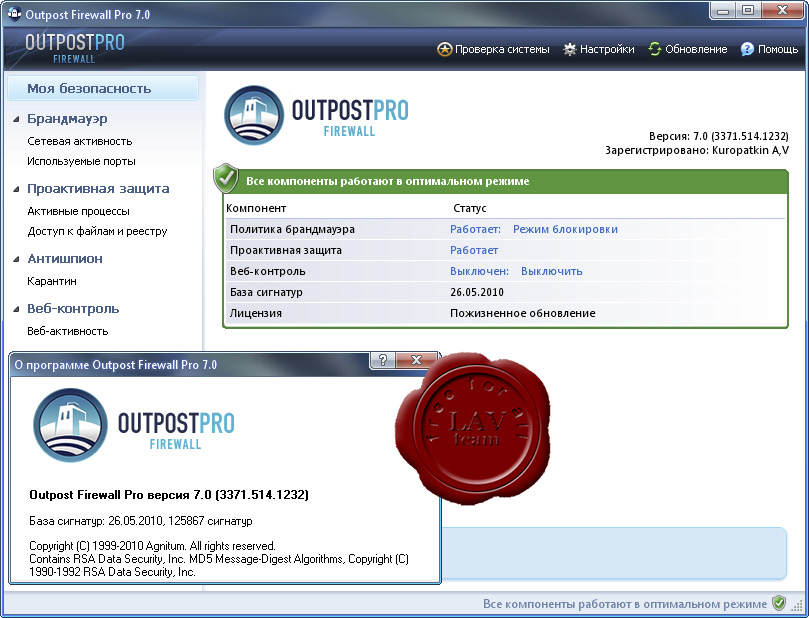The height and width of the screenshot is (618, 809).
Task: Open Карантин in the sidebar
Action: coord(52,282)
